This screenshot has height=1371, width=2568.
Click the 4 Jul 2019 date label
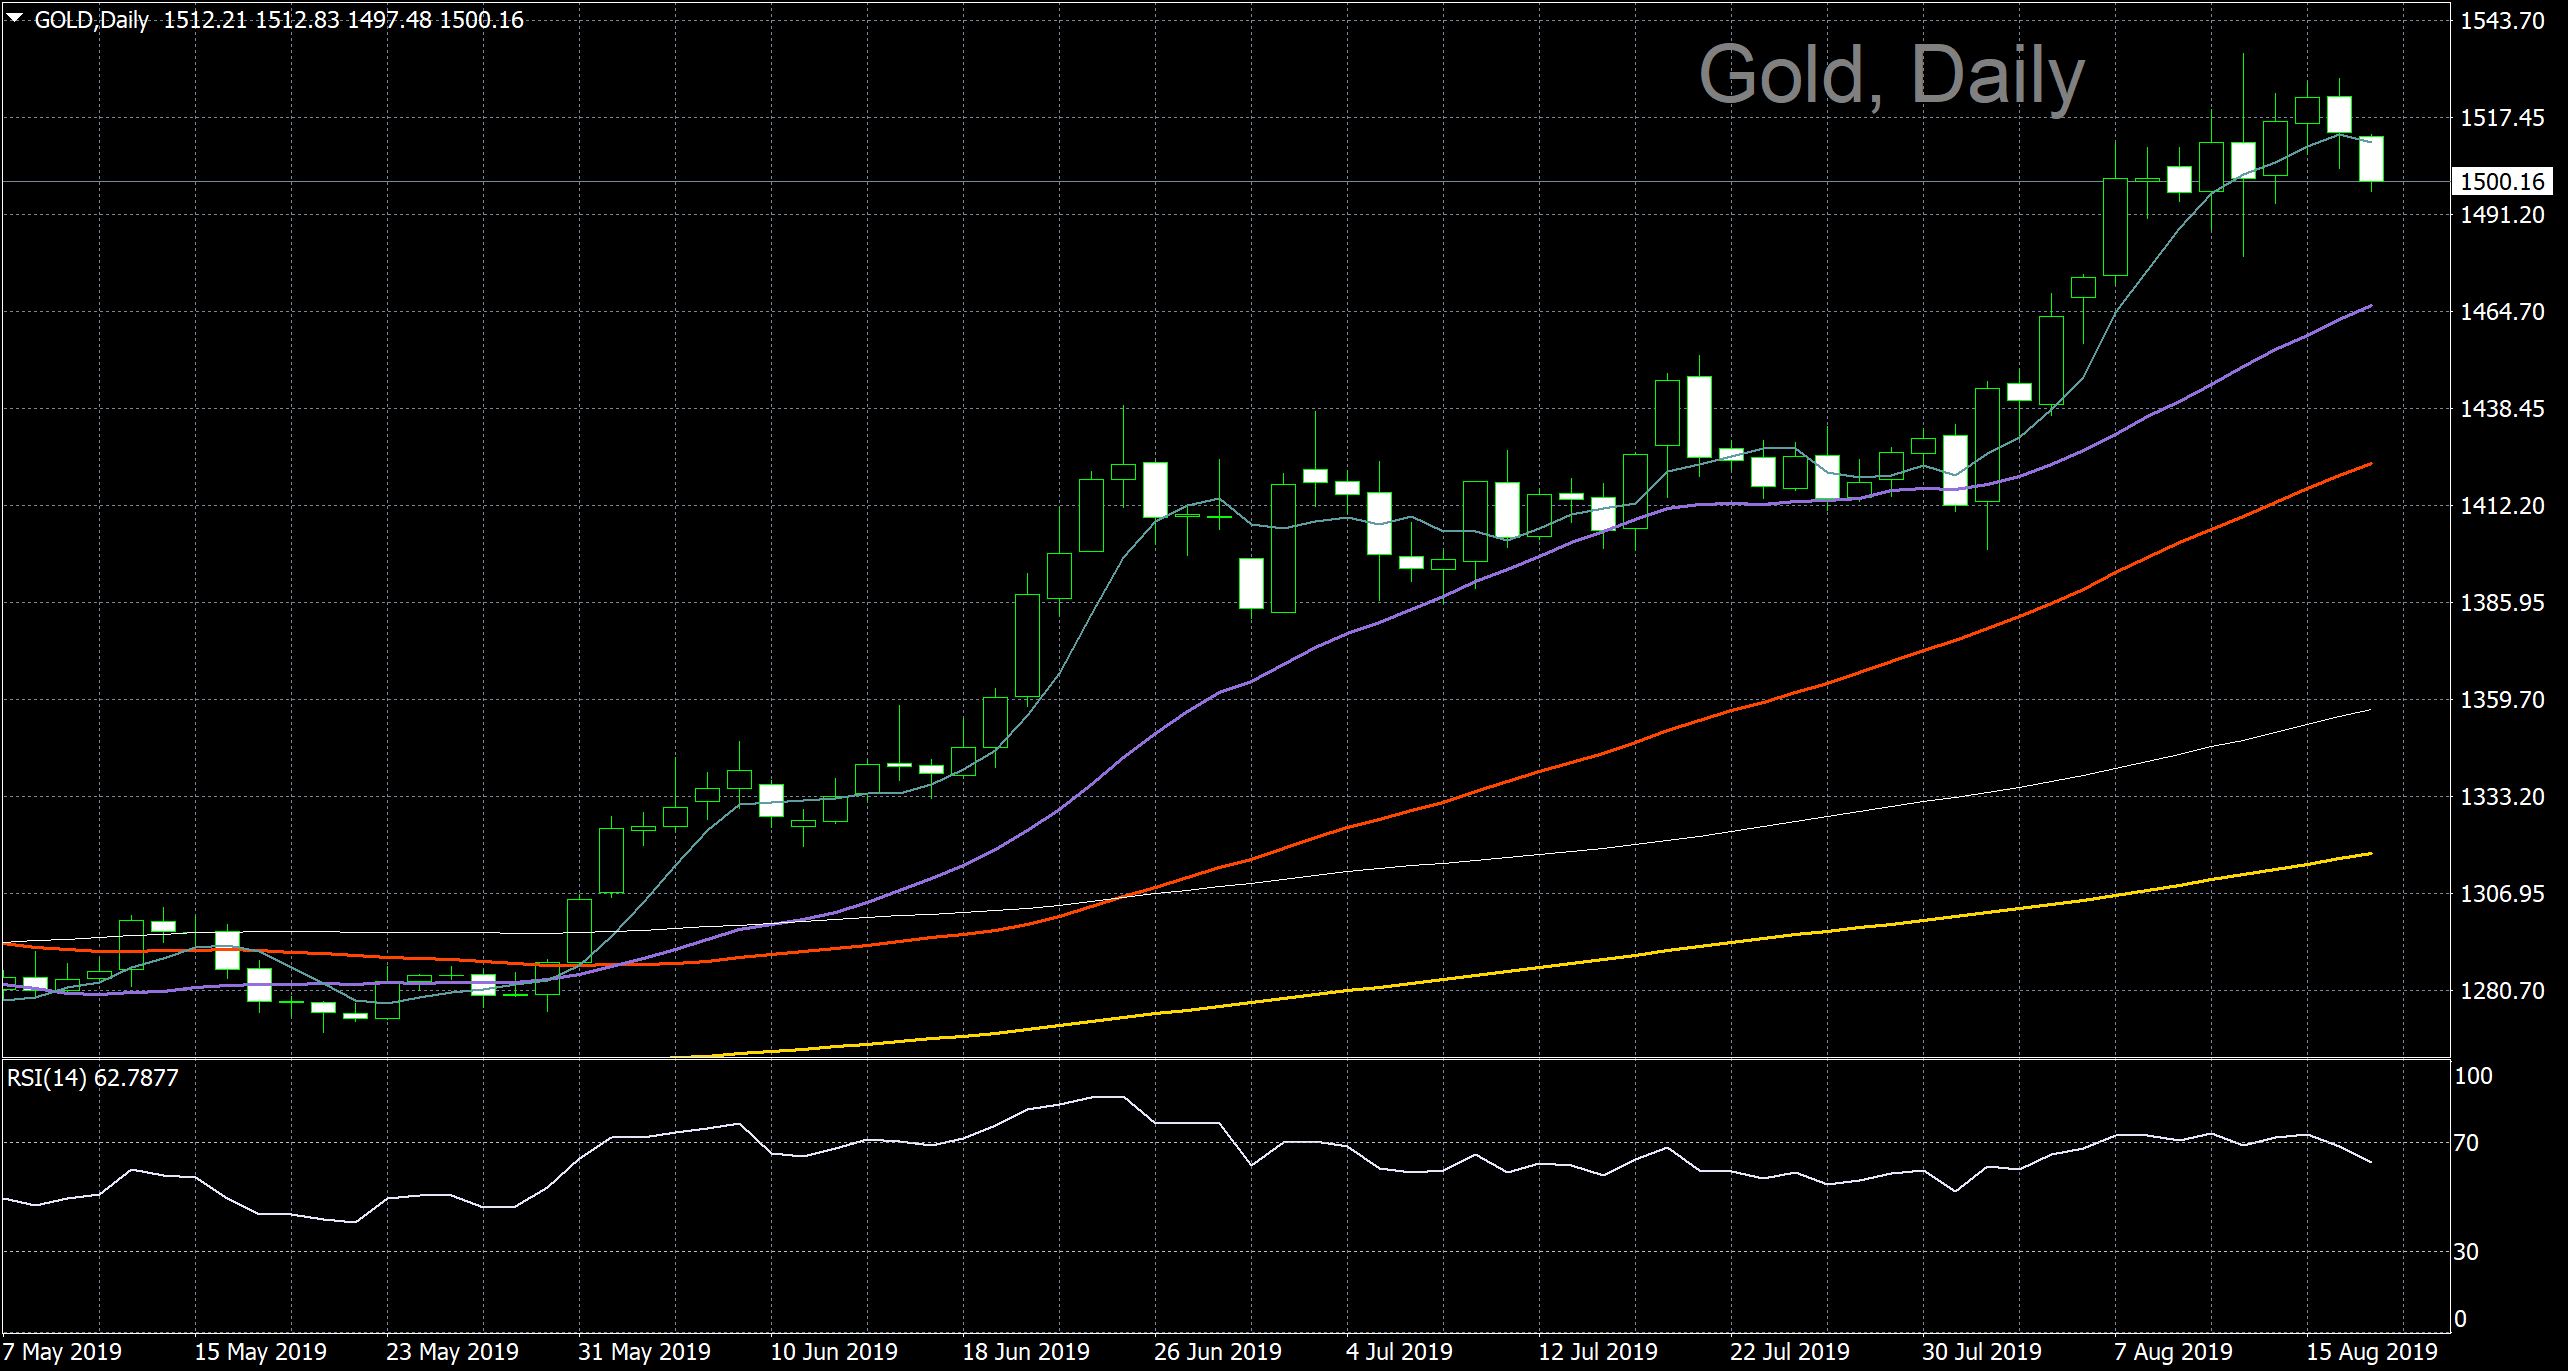click(x=1399, y=1352)
